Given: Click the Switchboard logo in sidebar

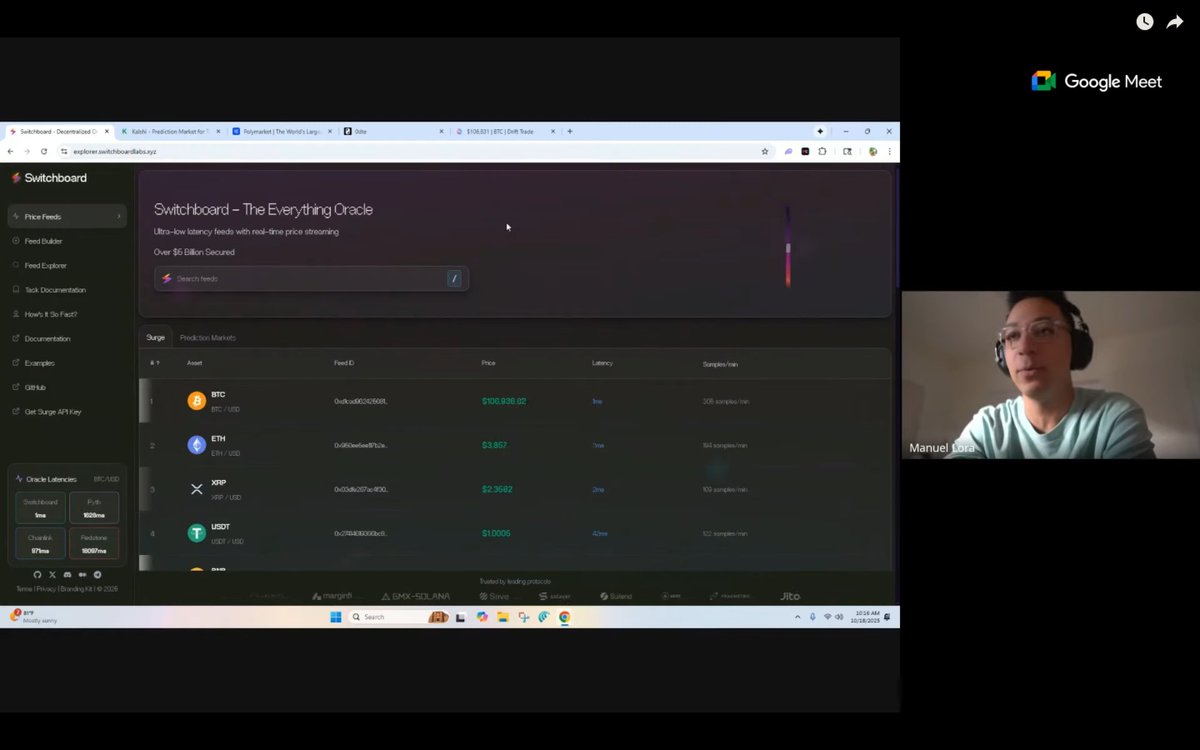Looking at the screenshot, I should [49, 178].
